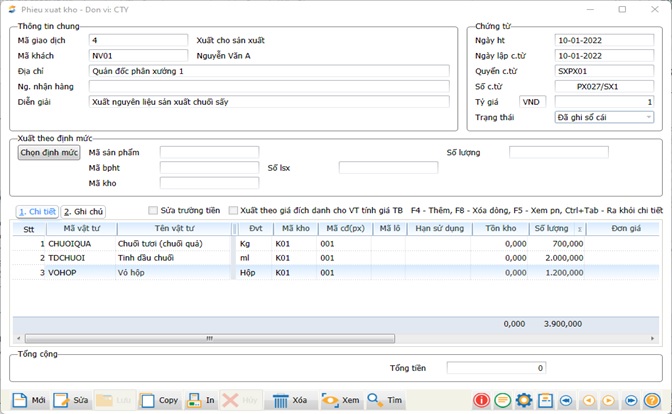This screenshot has width=672, height=414.
Task: Toggle Xuất theo giá đích danh checkbox
Action: 234,211
